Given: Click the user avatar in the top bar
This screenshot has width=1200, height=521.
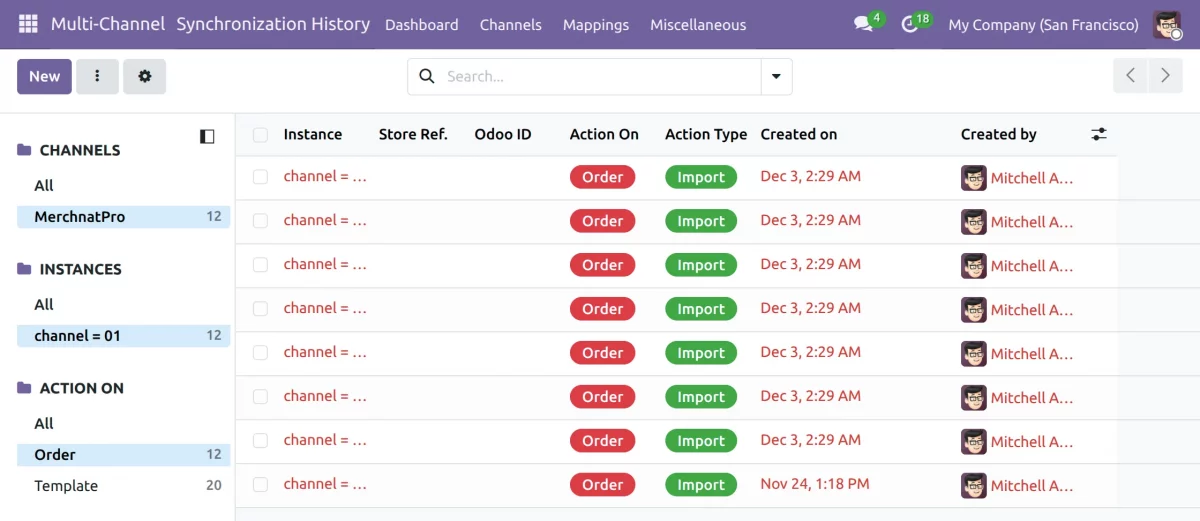Looking at the screenshot, I should pos(1167,24).
